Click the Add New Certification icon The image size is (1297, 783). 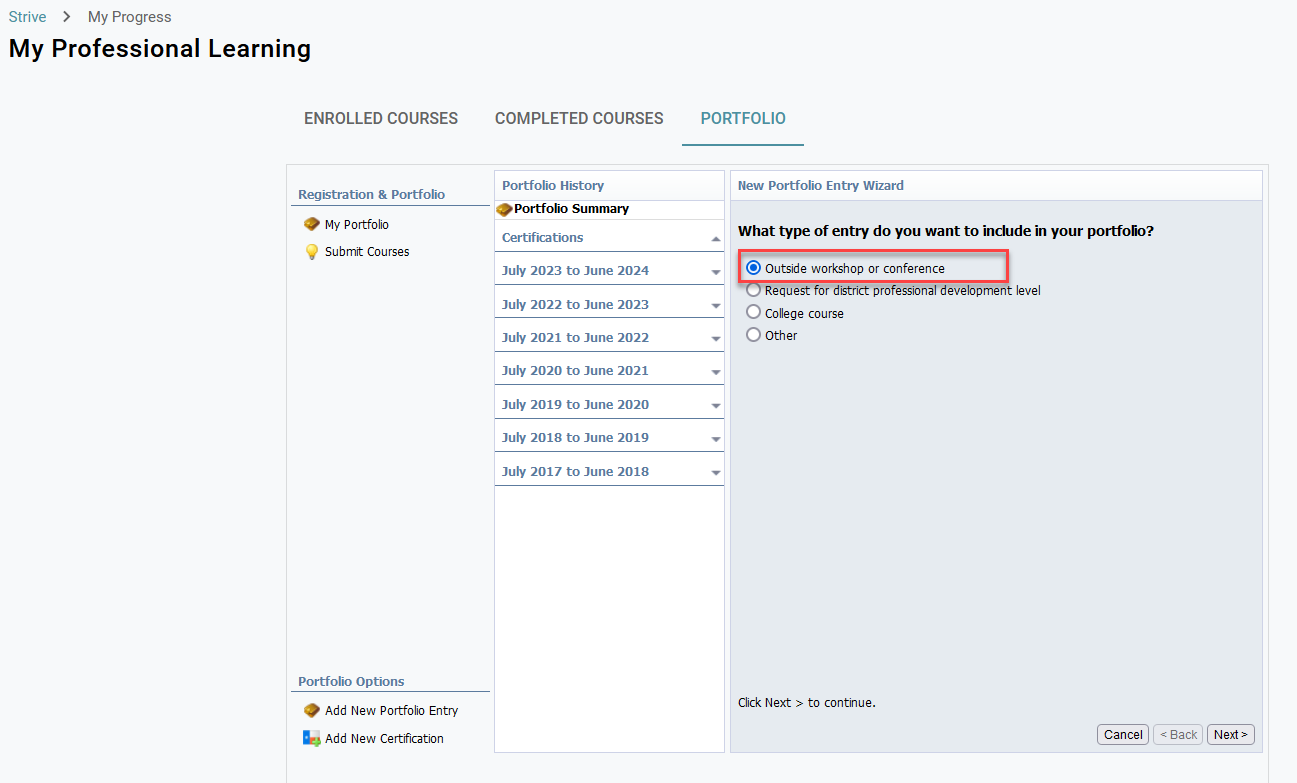pos(311,739)
